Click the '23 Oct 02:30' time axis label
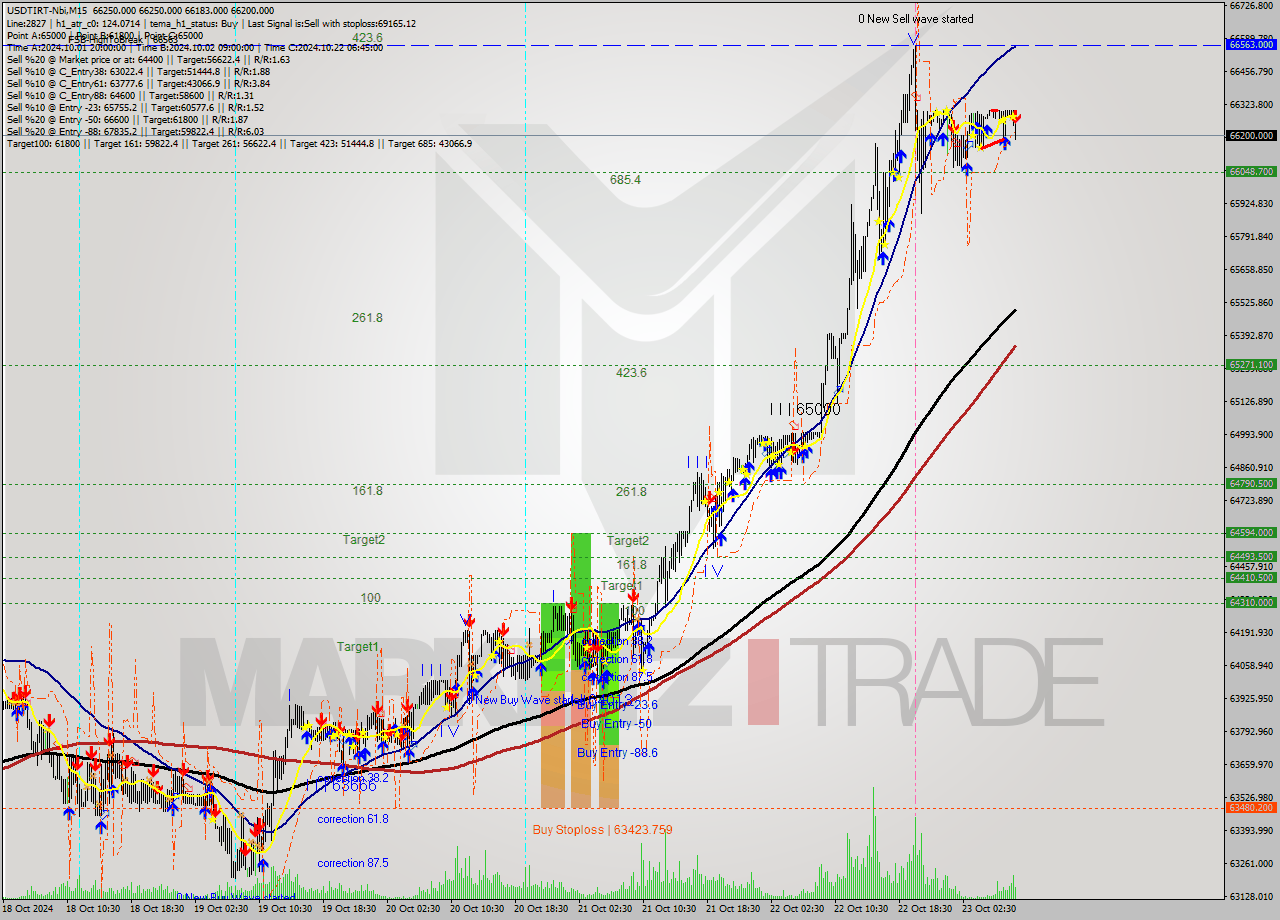This screenshot has width=1280, height=920. 989,909
